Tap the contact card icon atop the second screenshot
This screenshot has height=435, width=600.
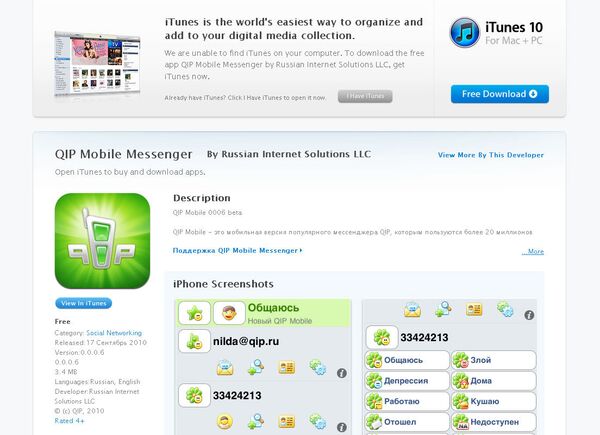click(x=474, y=310)
